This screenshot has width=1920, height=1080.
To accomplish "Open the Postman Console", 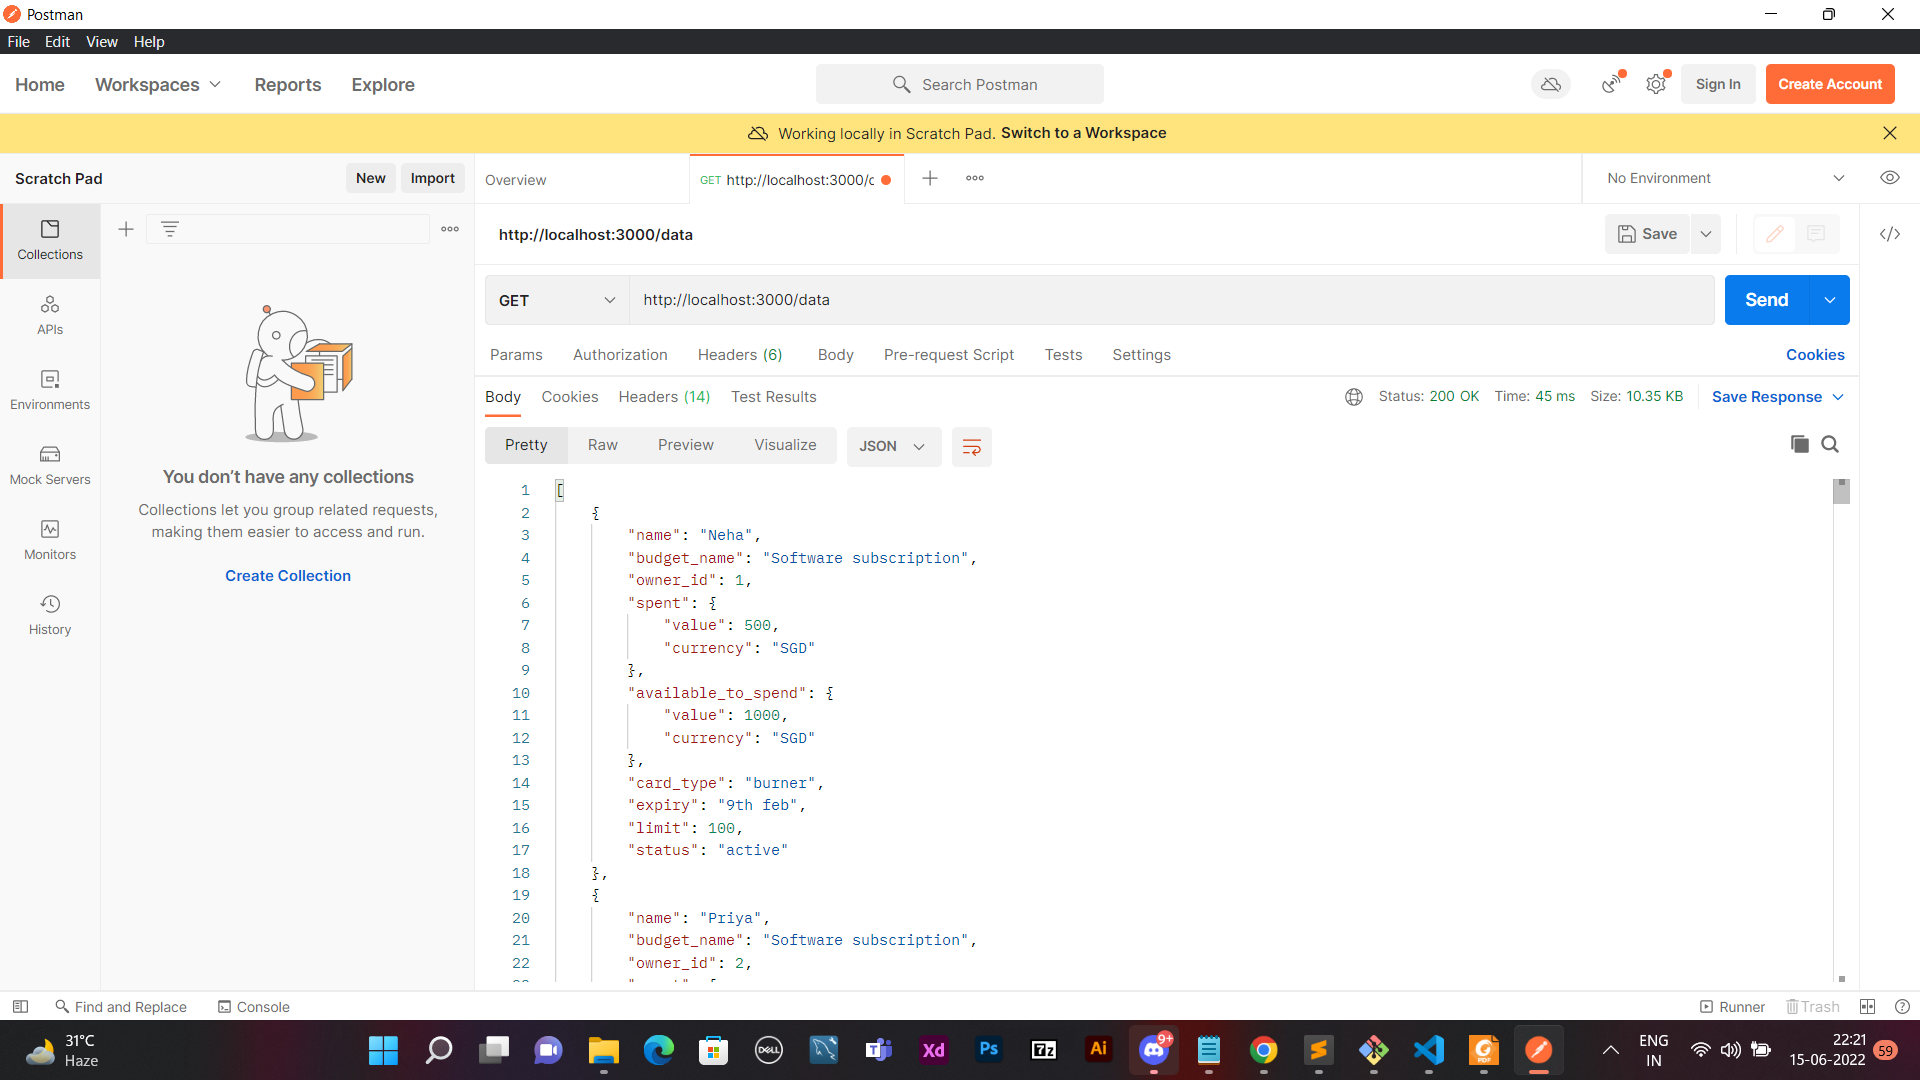I will pyautogui.click(x=253, y=1006).
